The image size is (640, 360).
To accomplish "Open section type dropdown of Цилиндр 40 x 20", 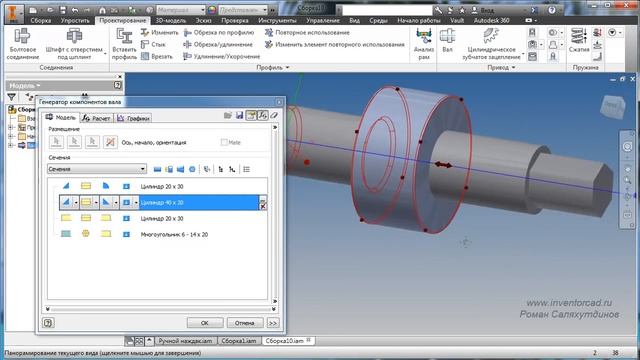I will click(96, 202).
